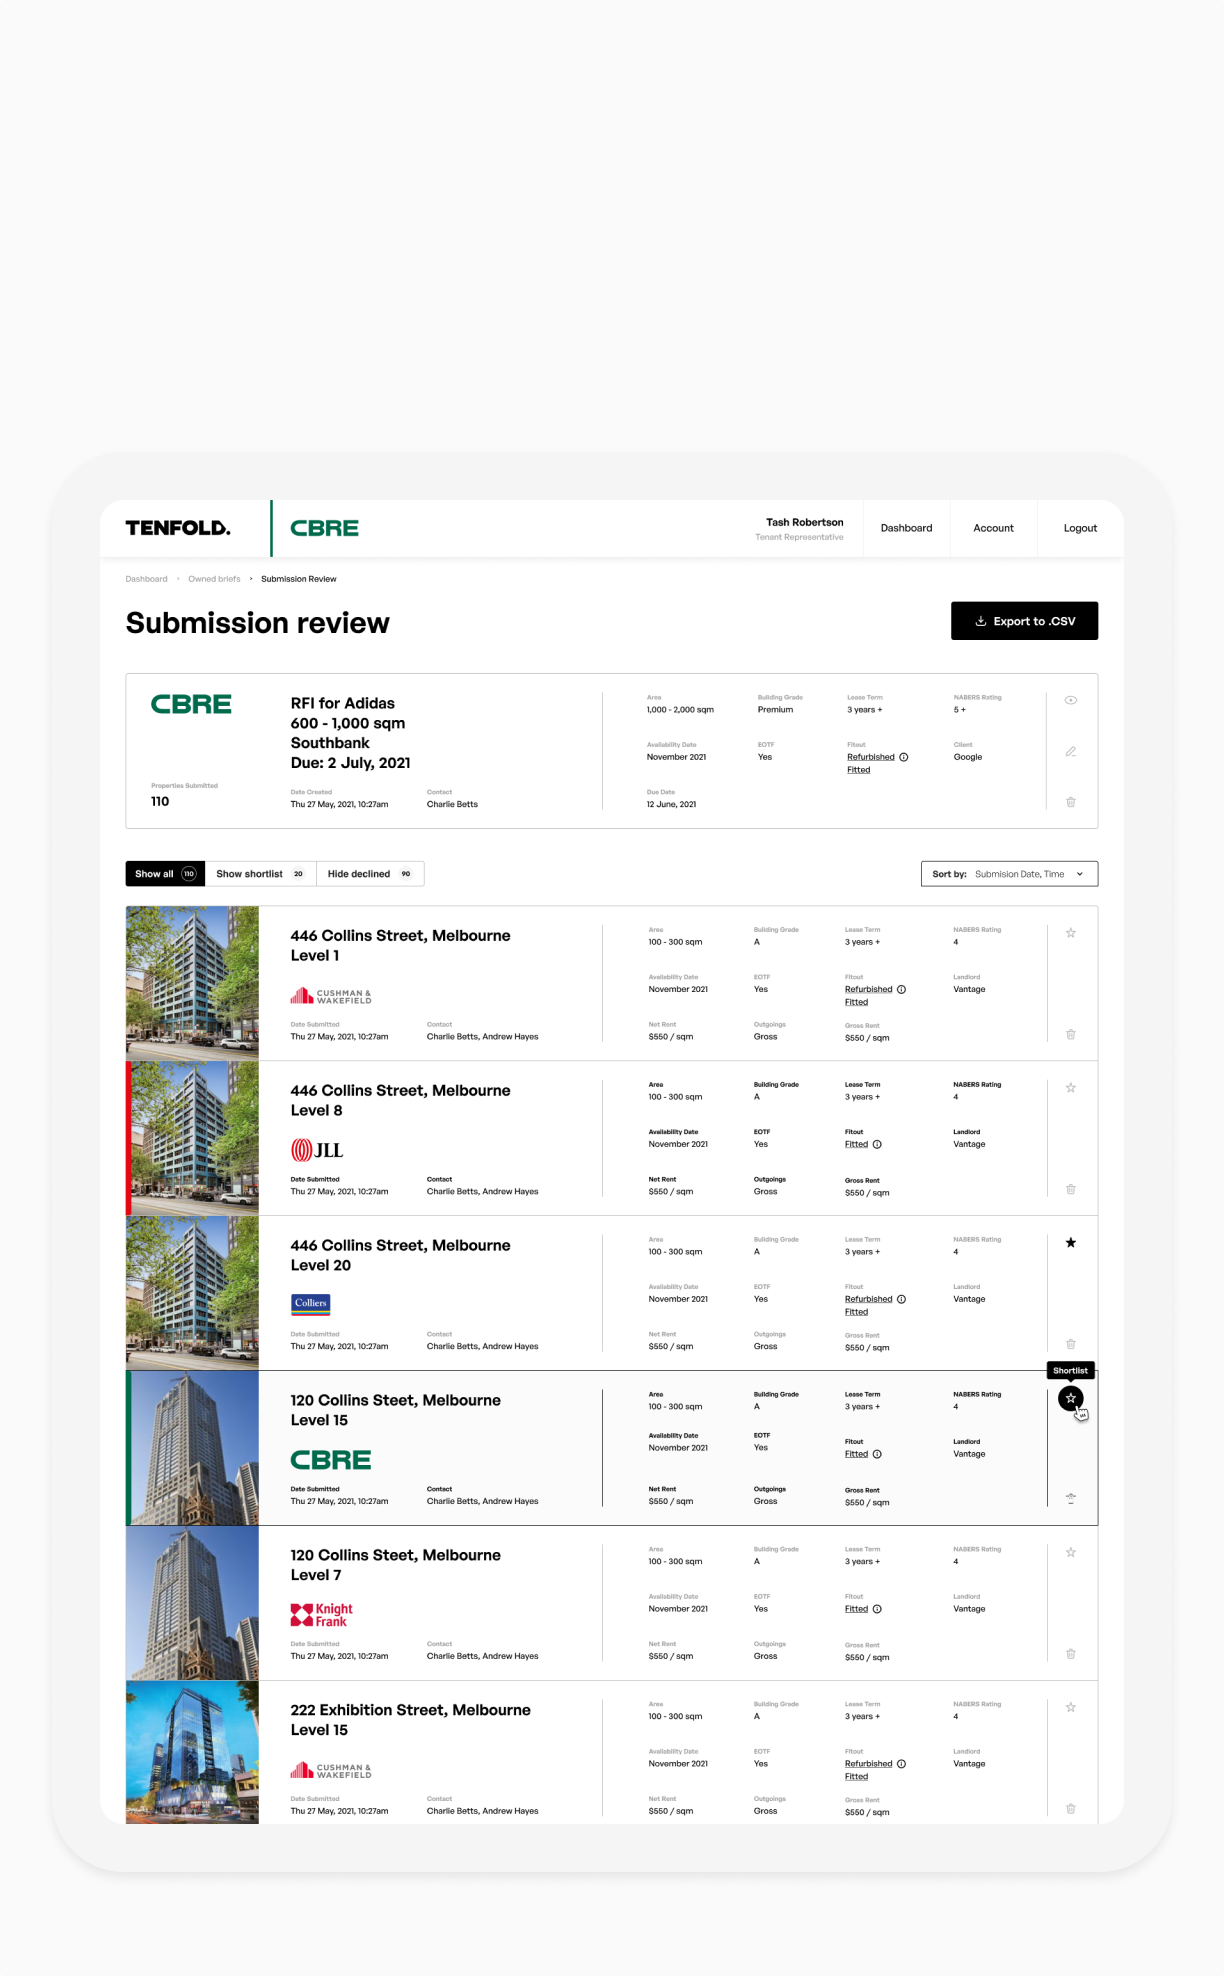Viewport: 1224px width, 1976px height.
Task: Delete 446 Collins Street Level 1 submission
Action: click(1071, 1034)
